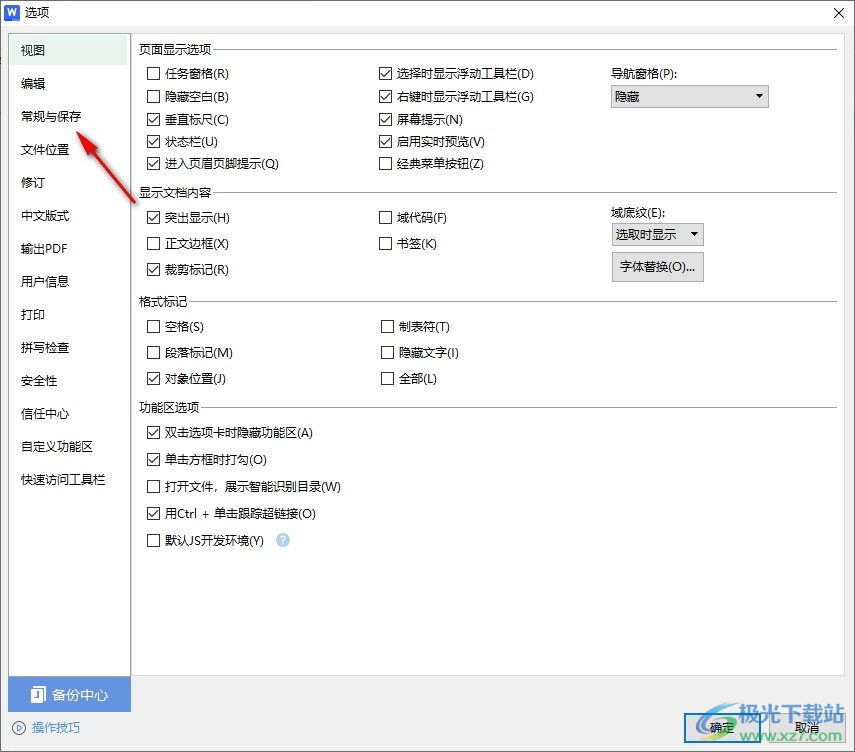The width and height of the screenshot is (855, 752).
Task: Enable the 隐藏空白(B) checkbox
Action: click(154, 97)
